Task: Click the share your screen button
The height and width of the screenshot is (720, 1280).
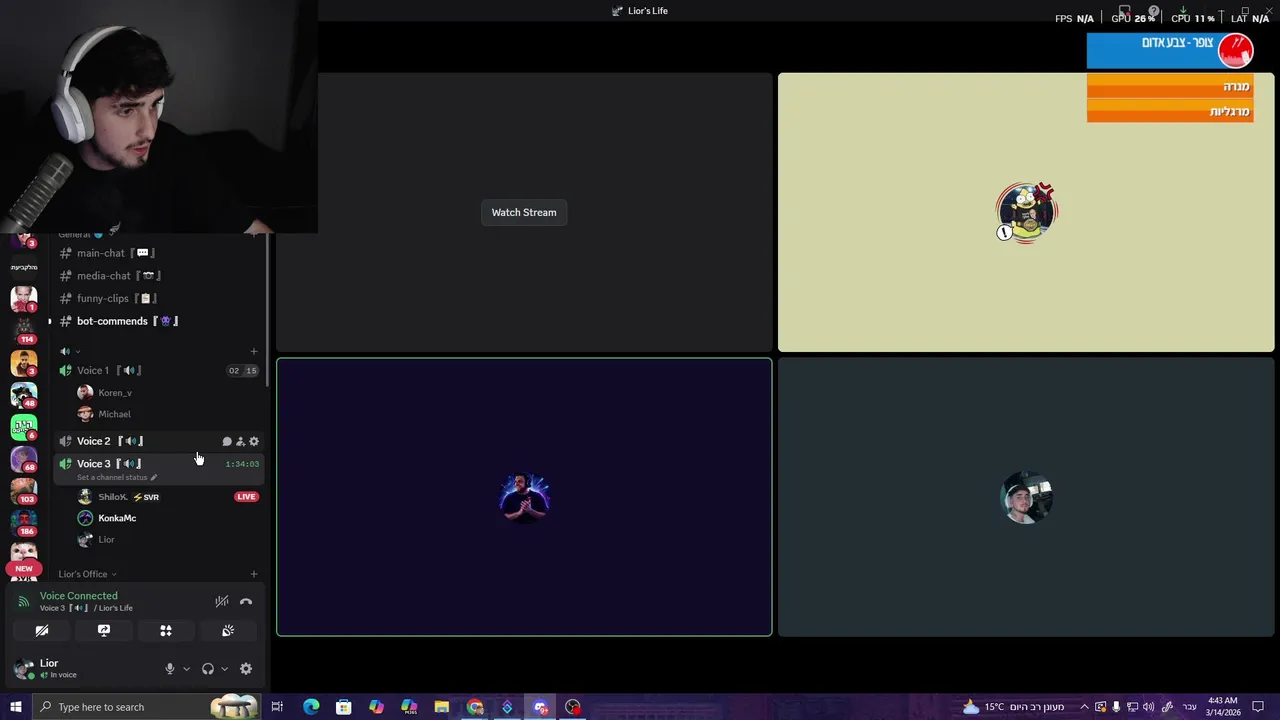Action: (x=104, y=631)
